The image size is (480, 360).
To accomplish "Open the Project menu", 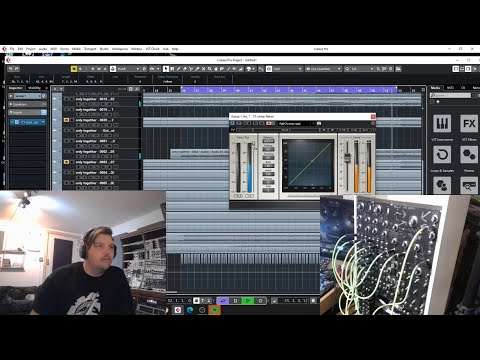I will [x=31, y=49].
